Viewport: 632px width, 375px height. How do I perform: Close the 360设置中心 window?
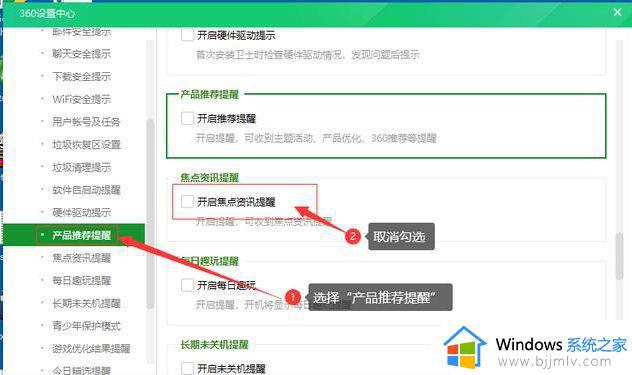pos(617,12)
